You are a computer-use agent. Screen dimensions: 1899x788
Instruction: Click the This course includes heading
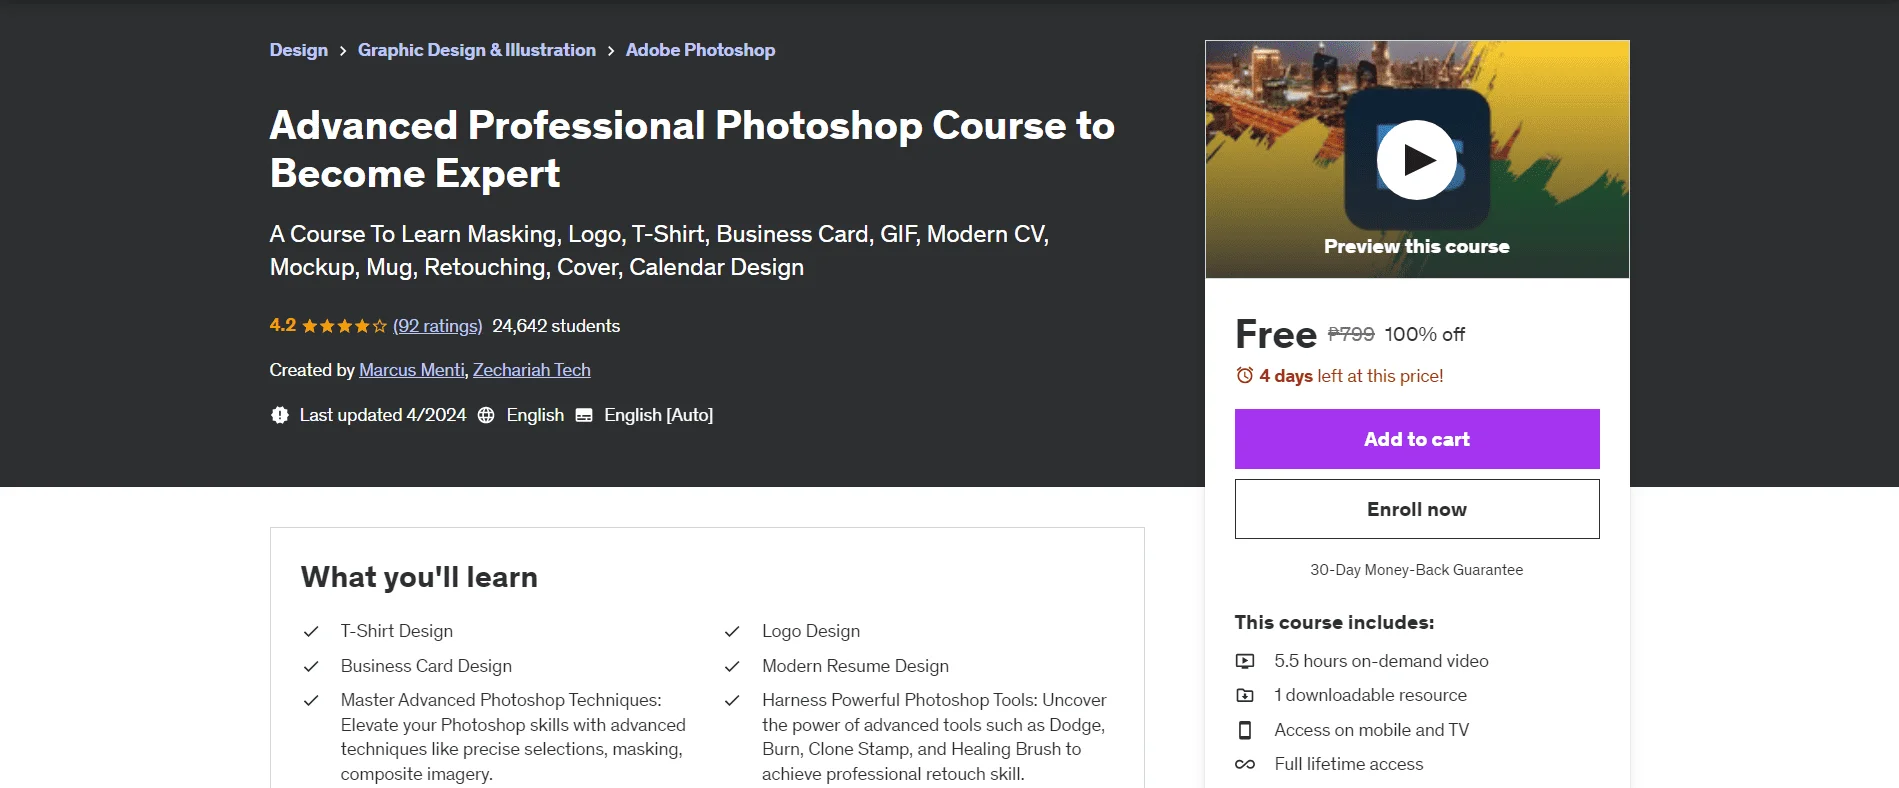(x=1335, y=622)
